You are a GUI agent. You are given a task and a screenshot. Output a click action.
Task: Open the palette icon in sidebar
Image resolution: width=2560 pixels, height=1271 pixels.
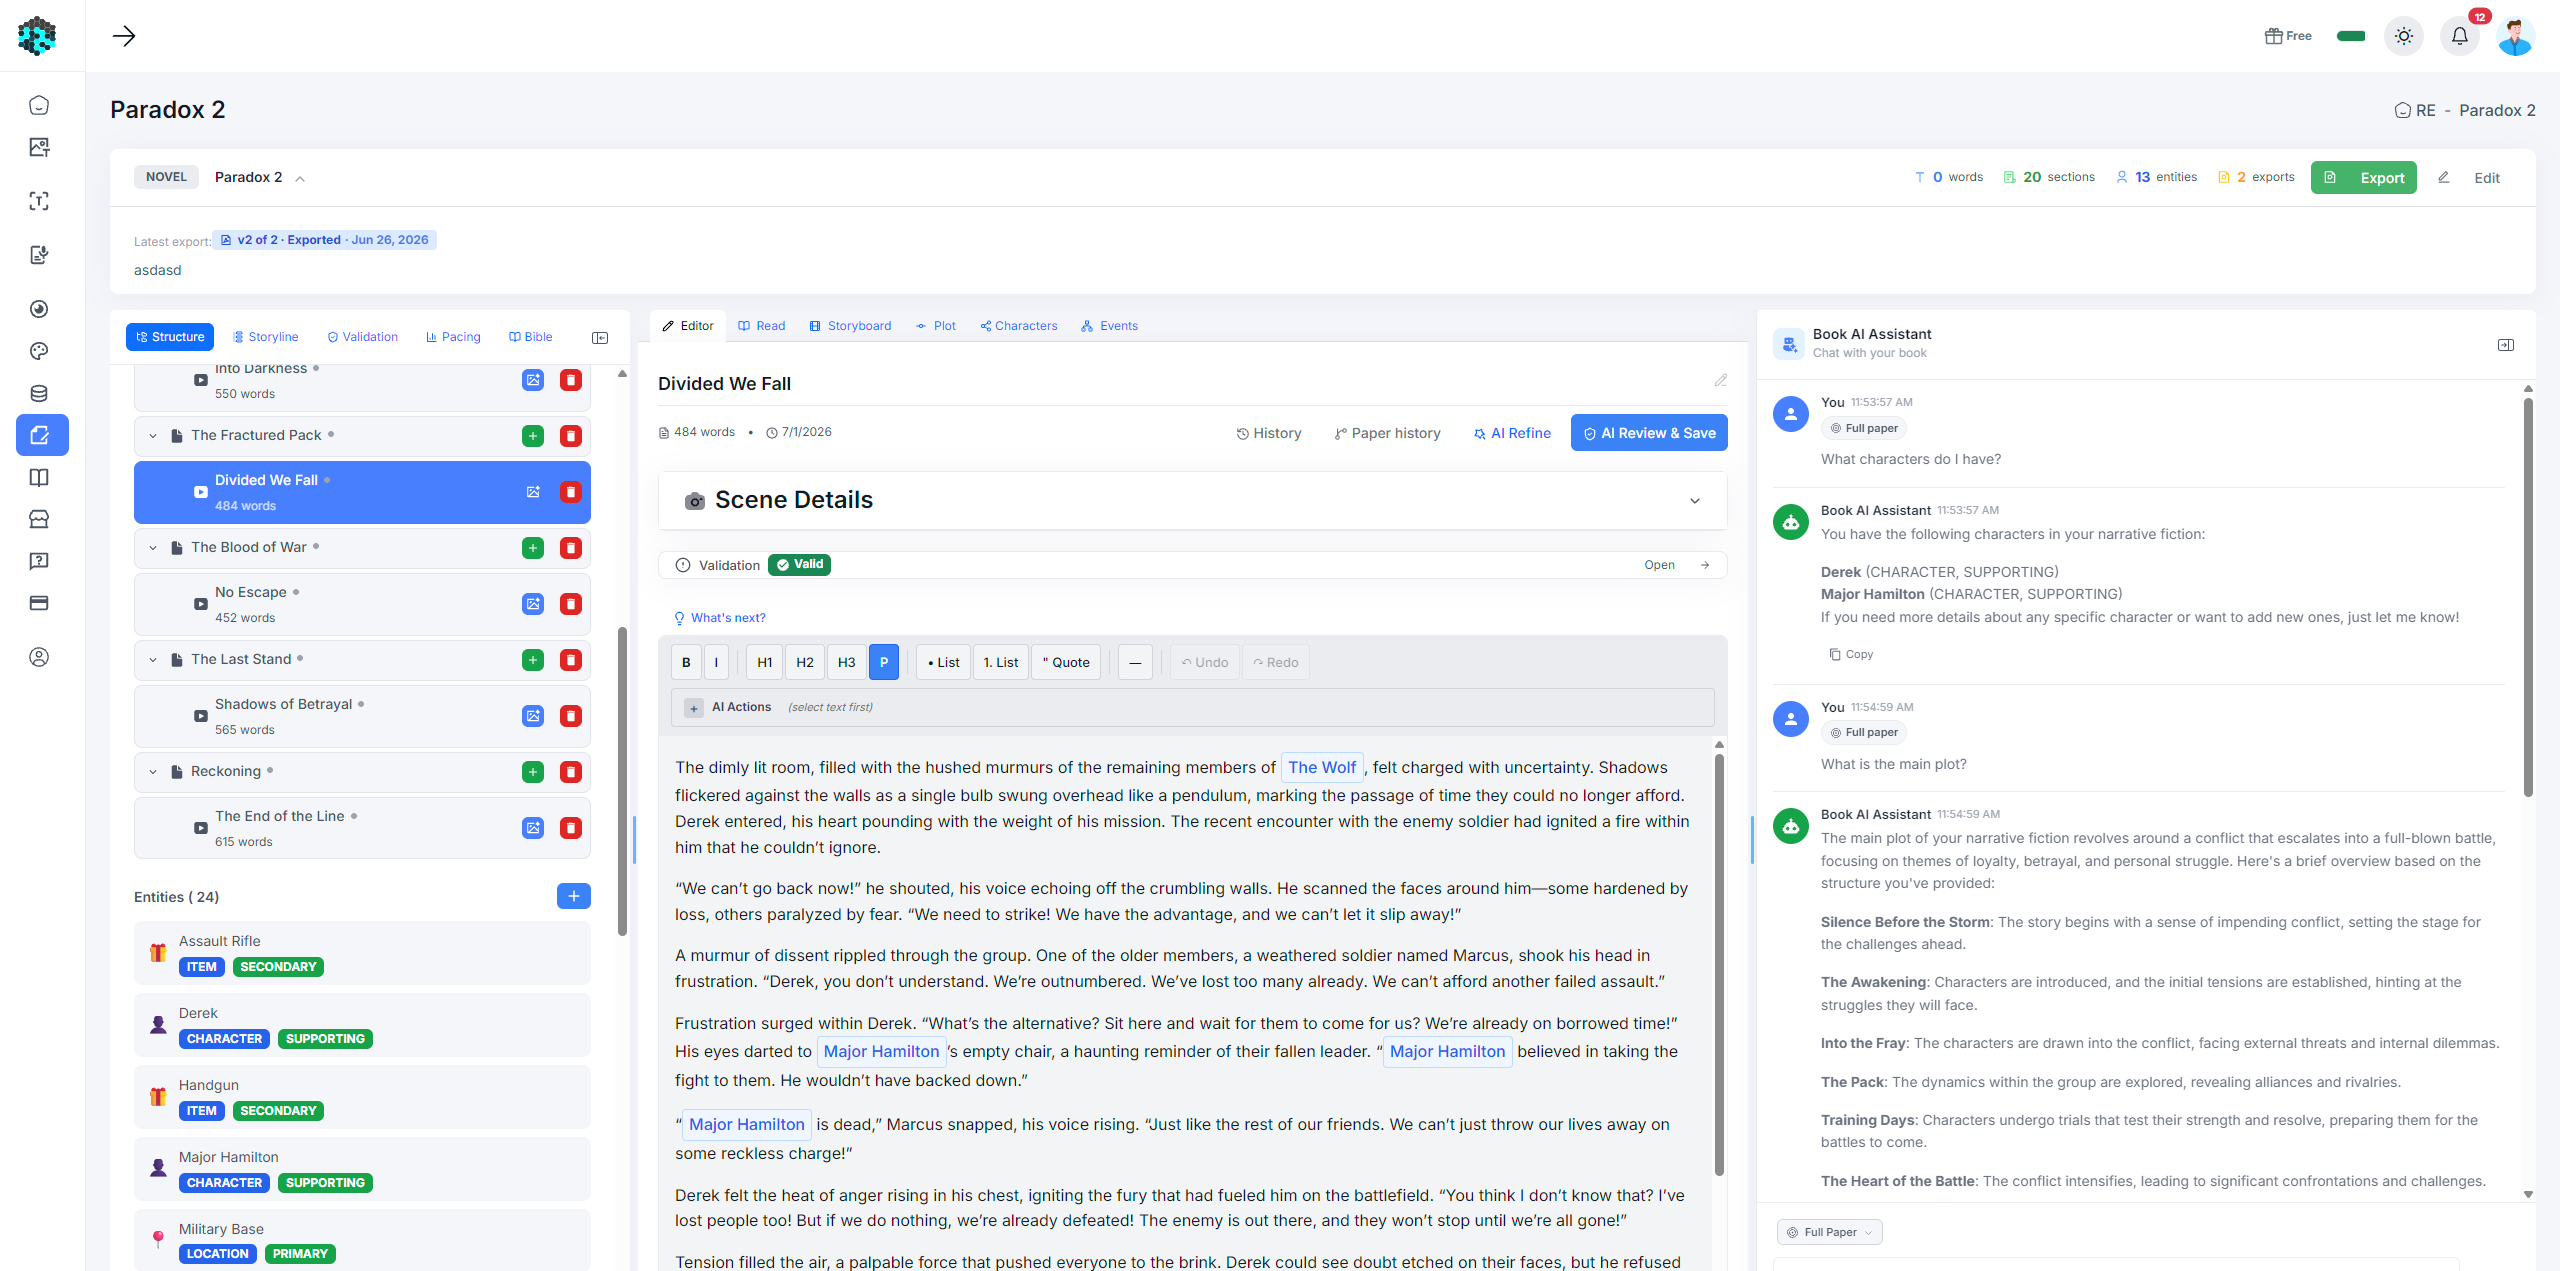pyautogui.click(x=39, y=351)
